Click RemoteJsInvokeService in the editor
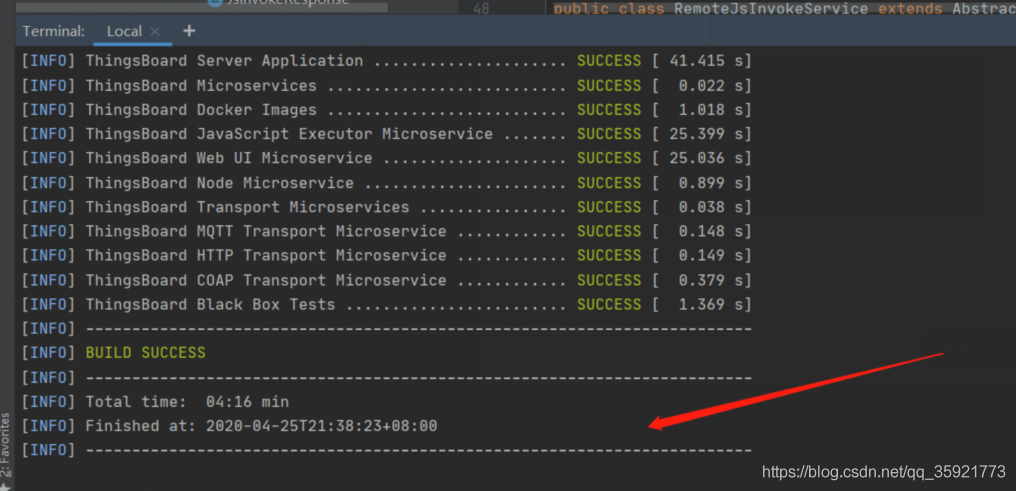 click(x=771, y=8)
